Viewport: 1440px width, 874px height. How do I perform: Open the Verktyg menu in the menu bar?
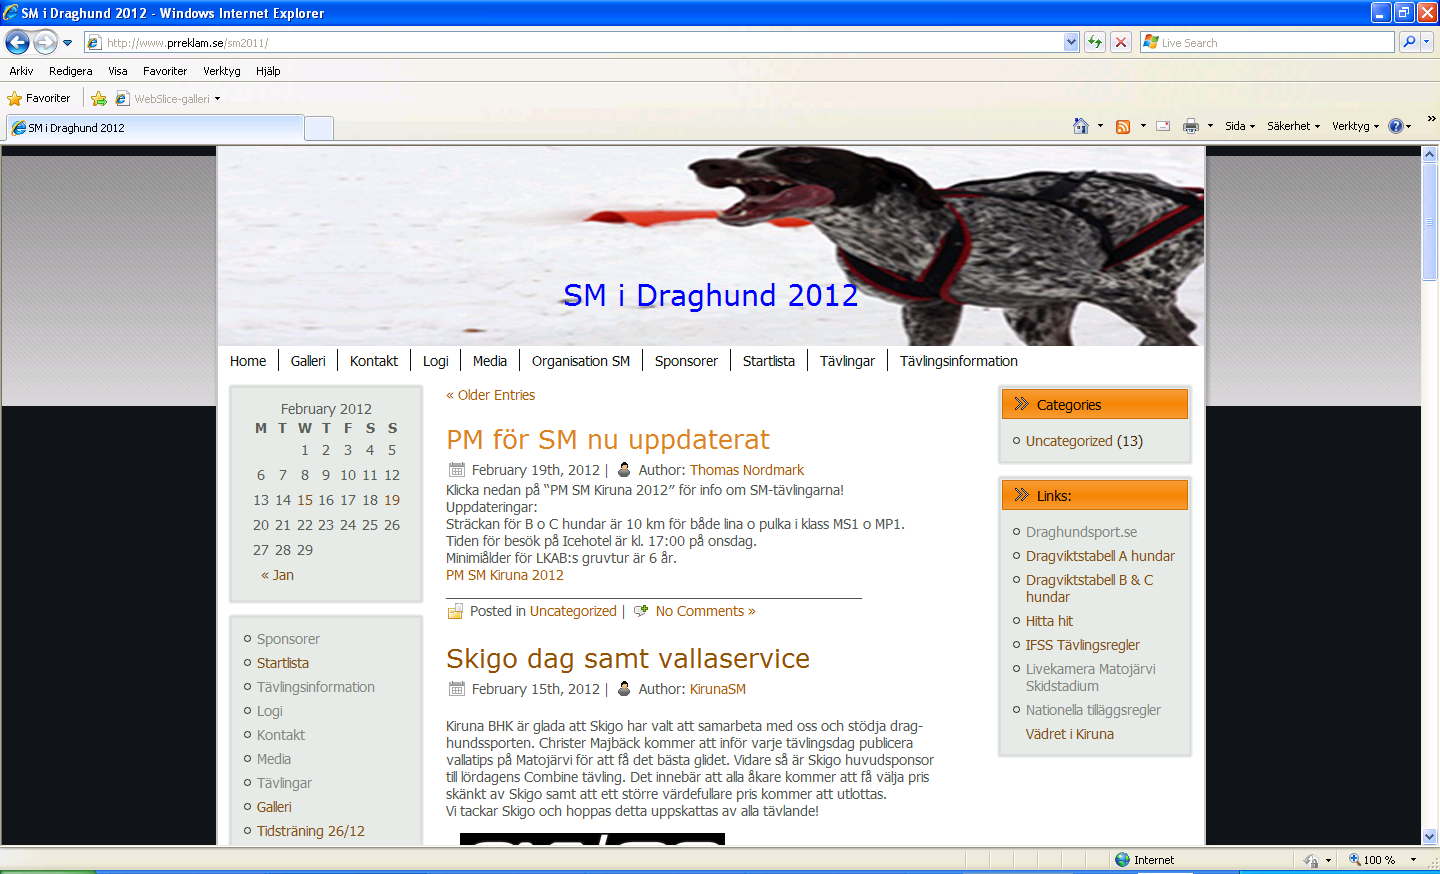222,71
